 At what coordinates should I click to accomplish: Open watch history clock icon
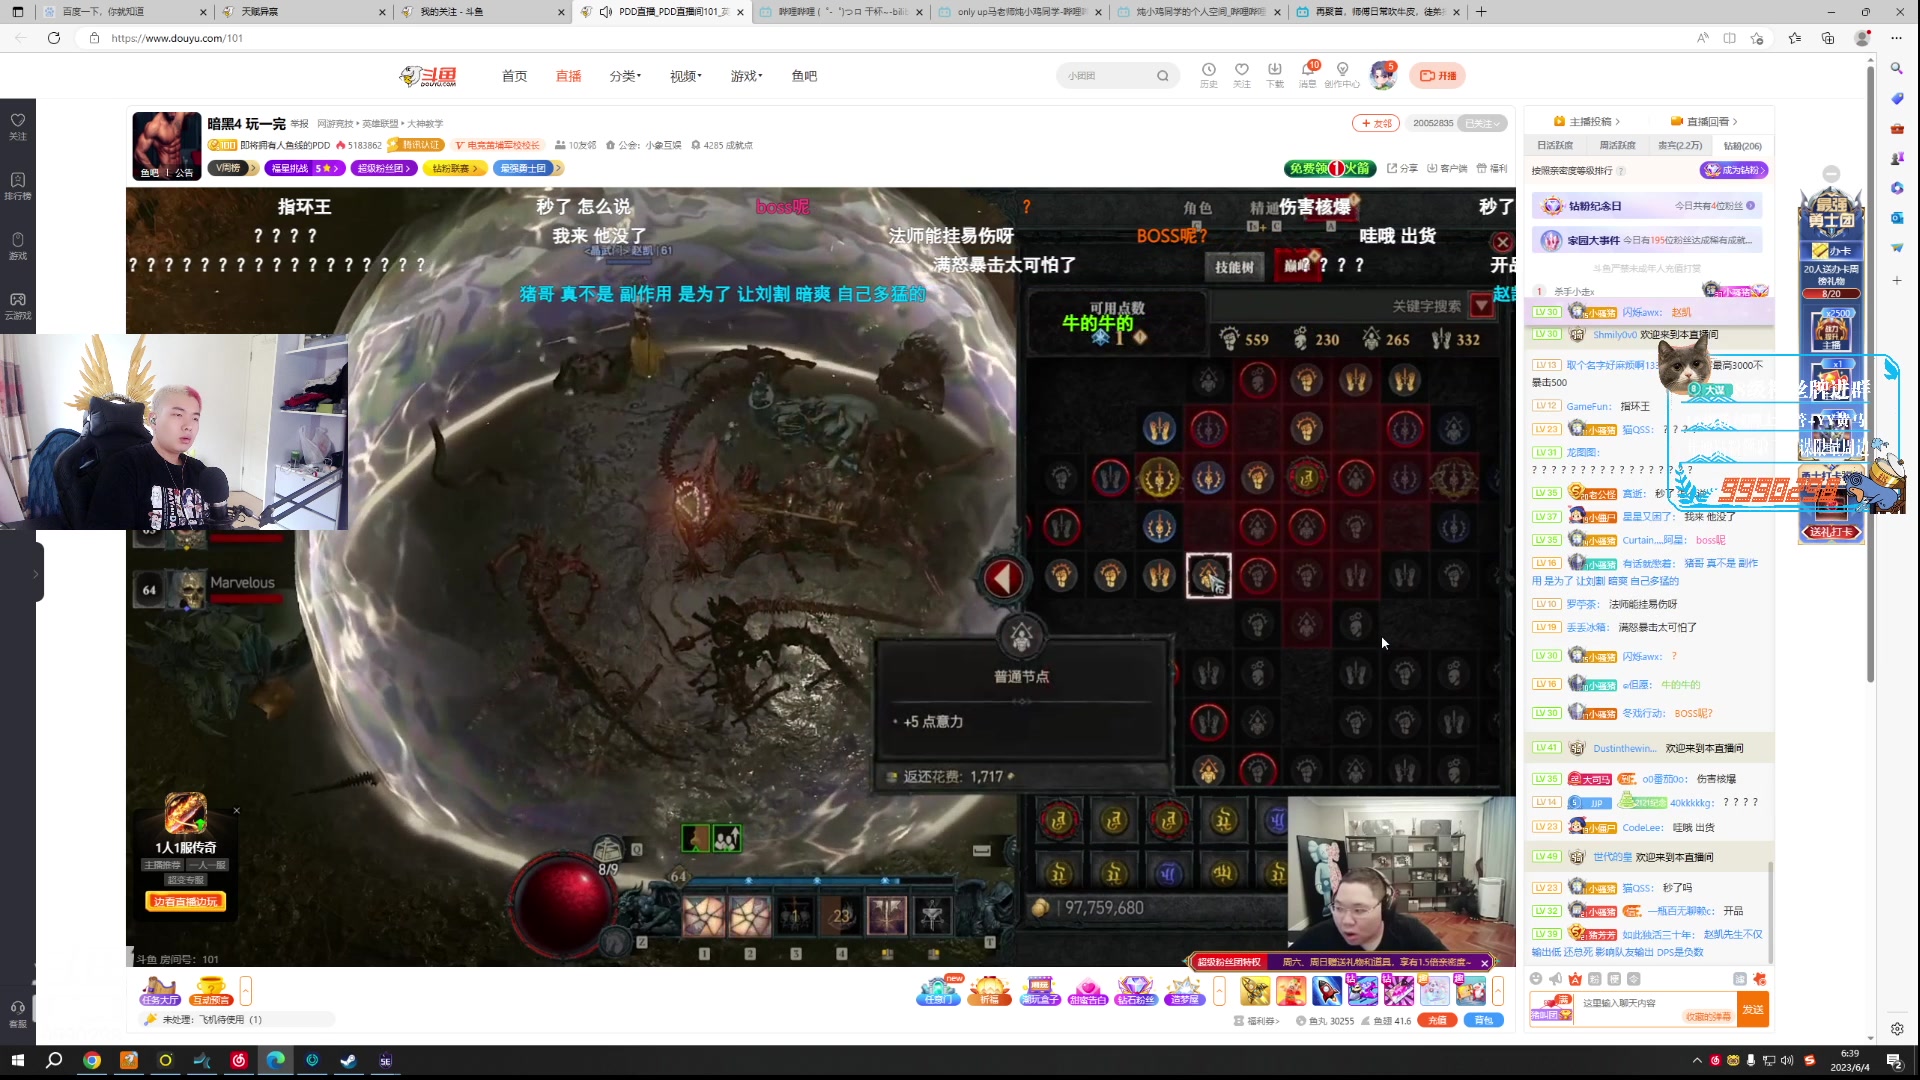1208,70
